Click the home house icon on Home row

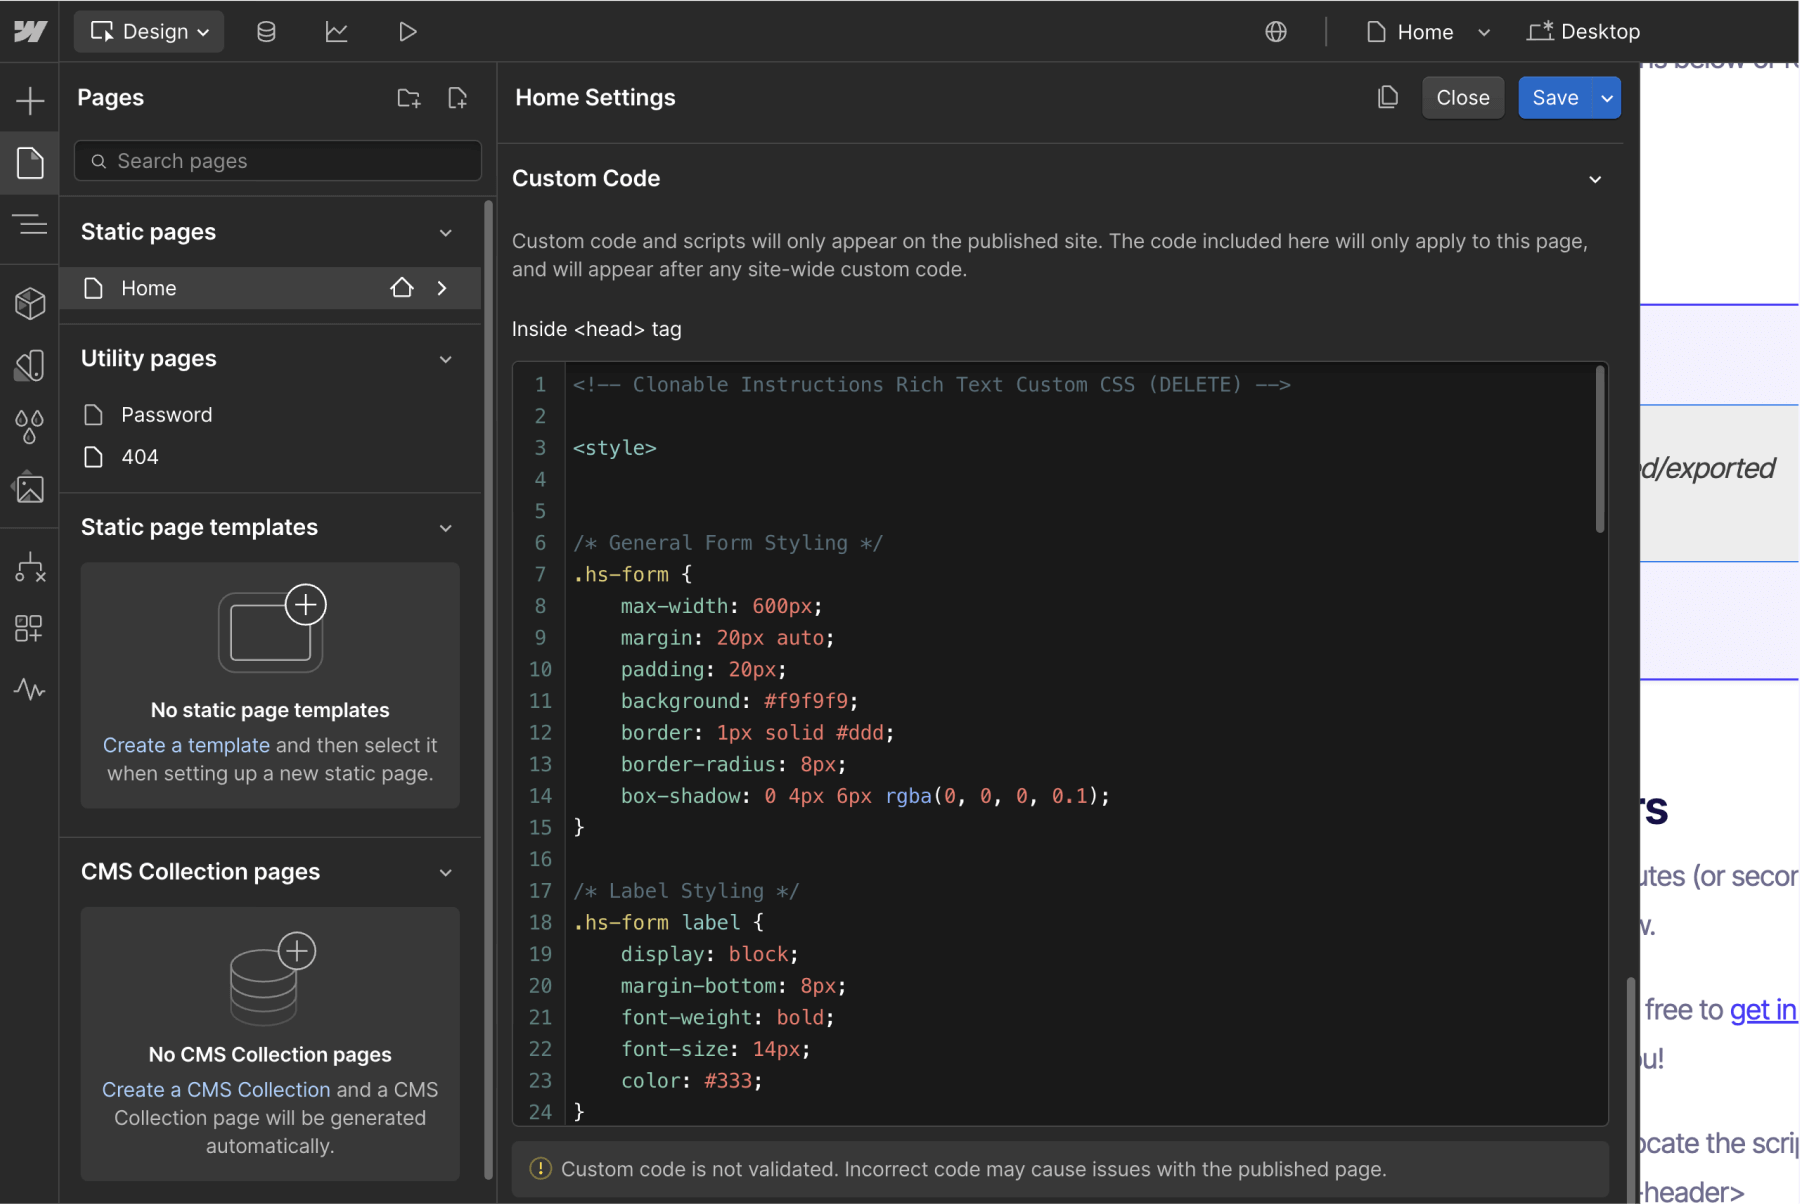coord(402,288)
